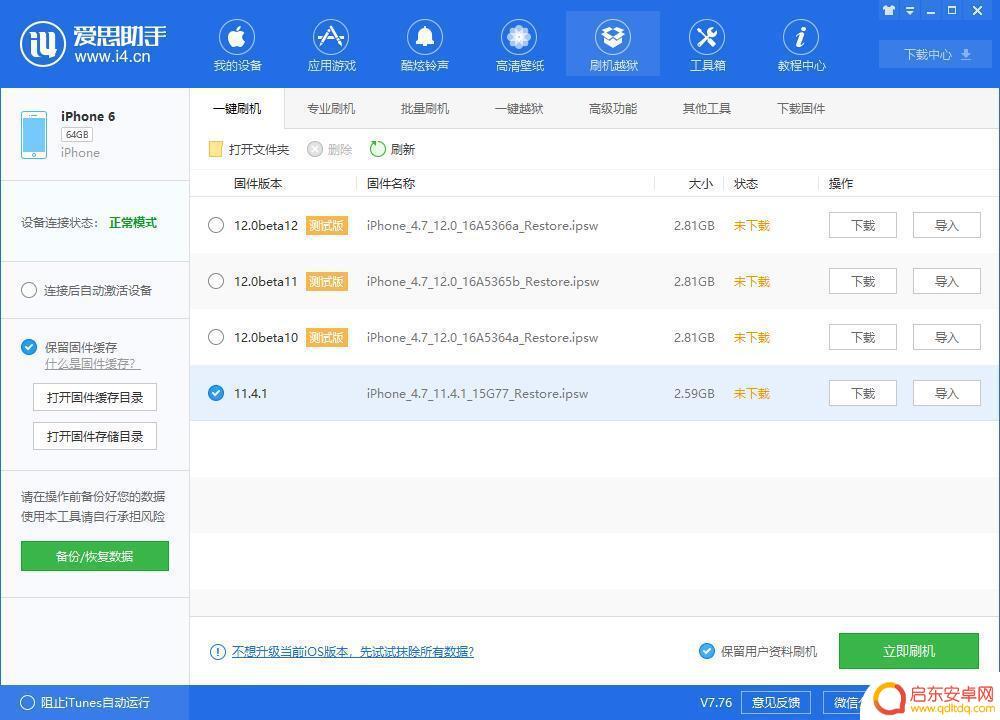Switch to 批量刷机 tab

tap(425, 108)
